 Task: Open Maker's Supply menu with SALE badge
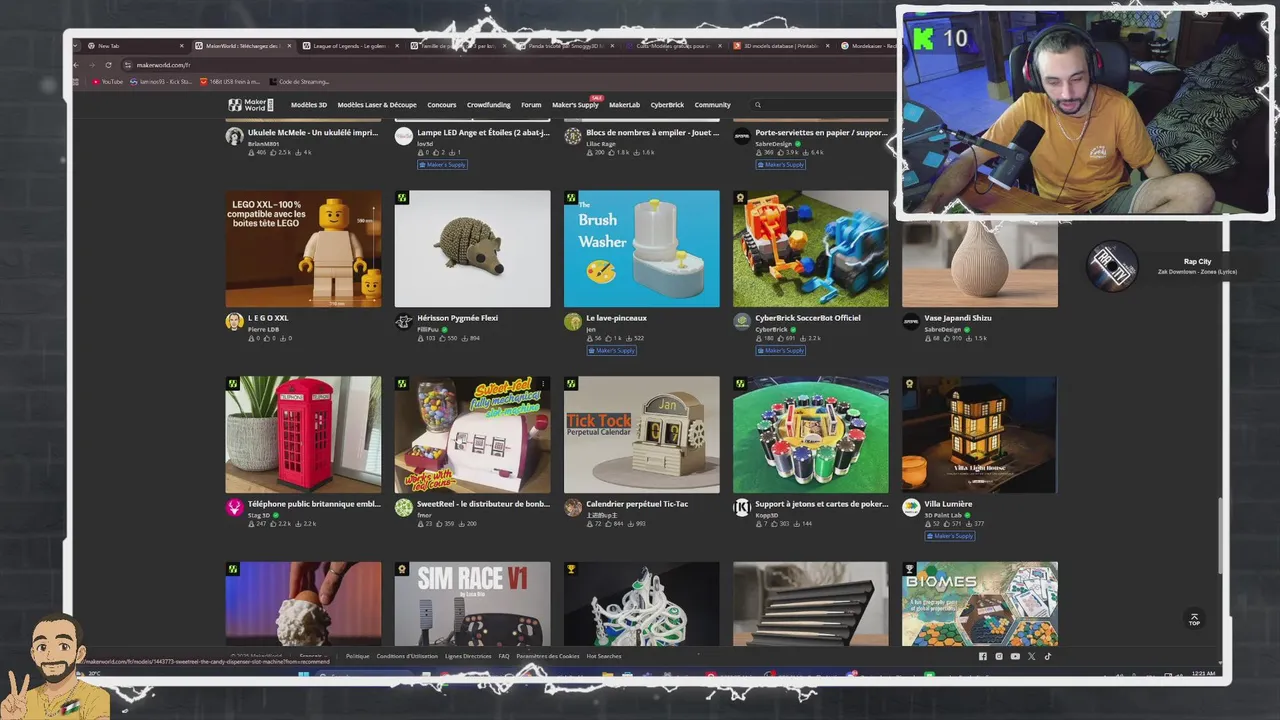tap(576, 104)
